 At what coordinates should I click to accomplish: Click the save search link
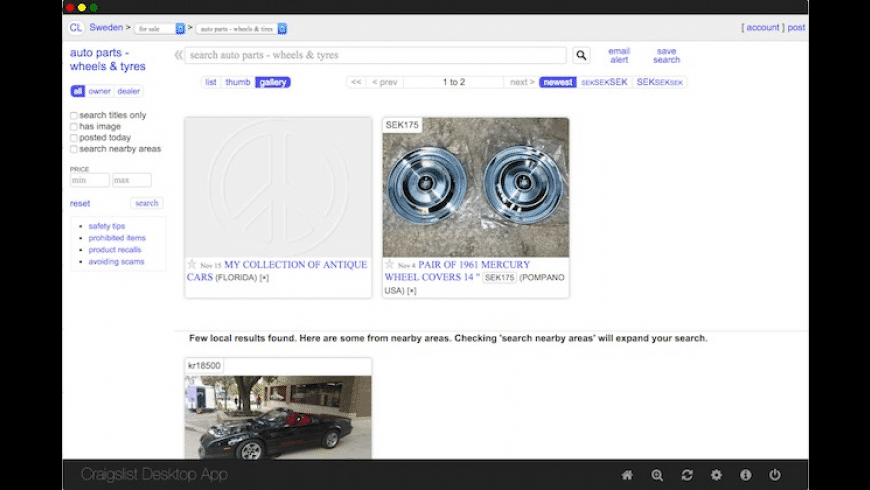coord(666,55)
